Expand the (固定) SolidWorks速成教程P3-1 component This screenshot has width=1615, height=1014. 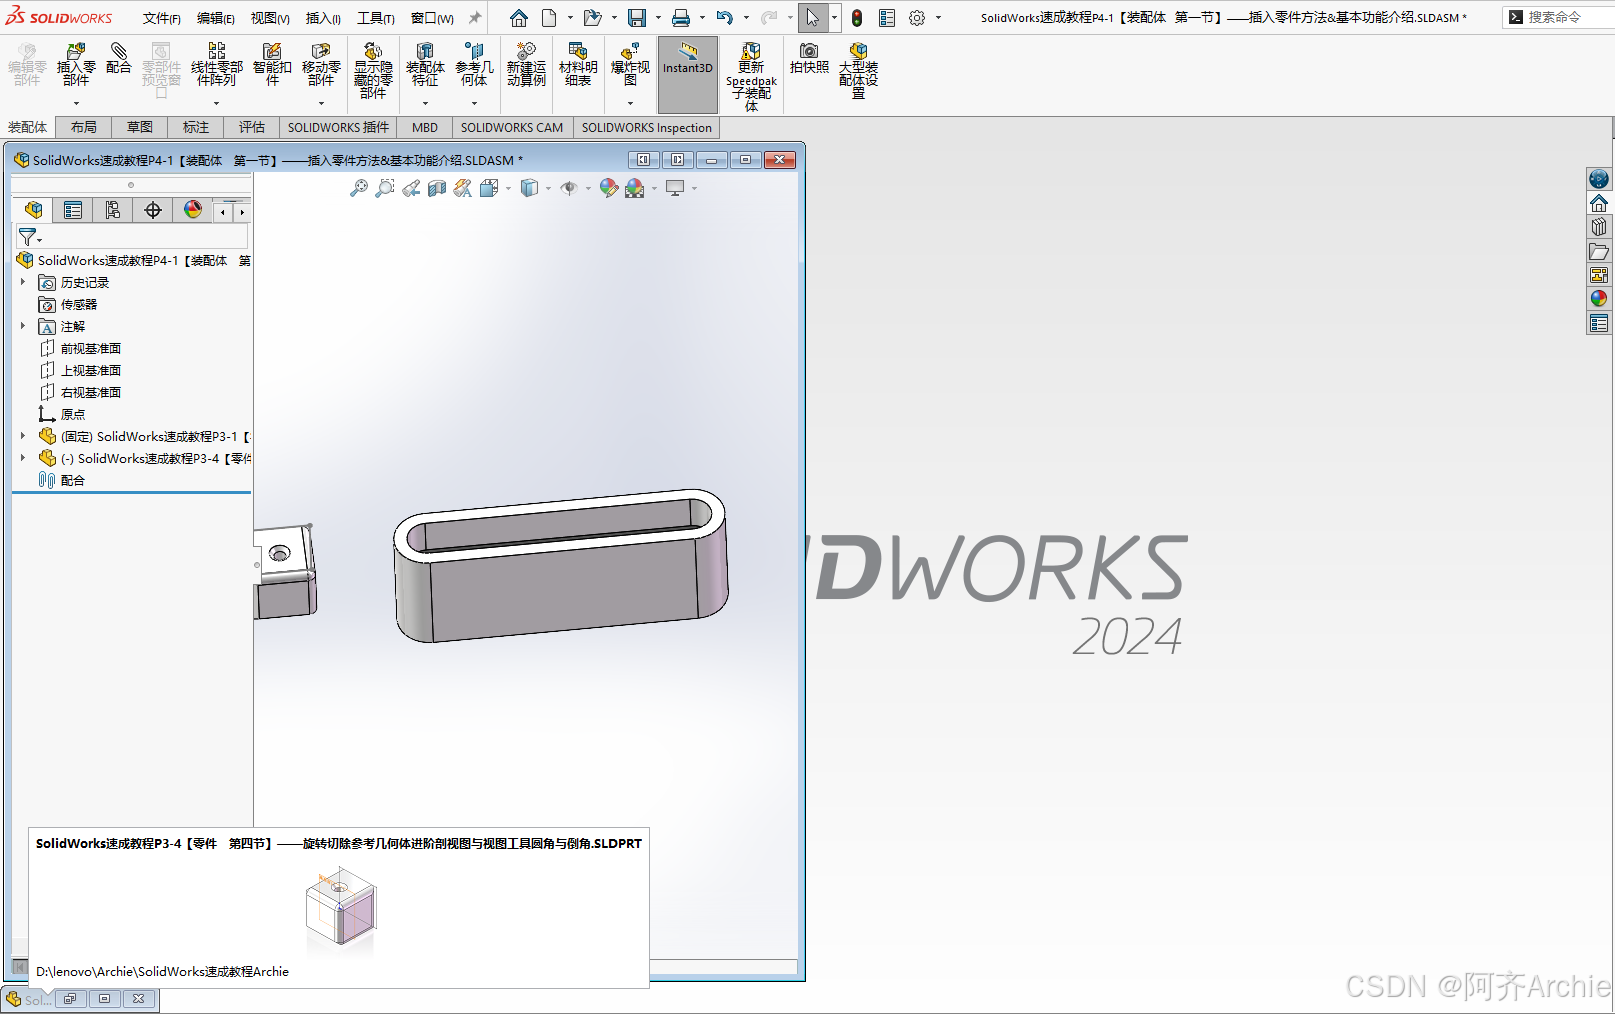pos(23,436)
